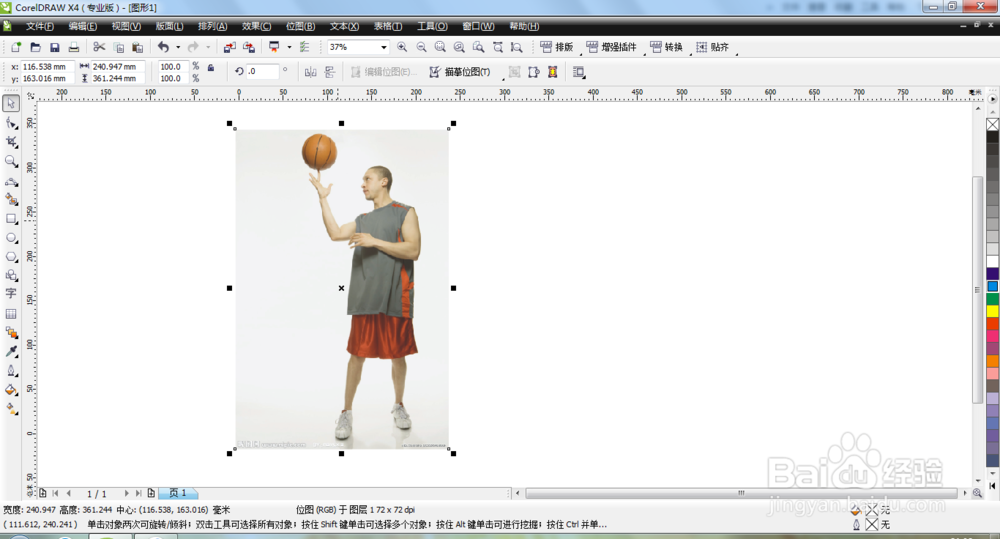This screenshot has height=539, width=1000.
Task: Undo the last action
Action: click(x=163, y=47)
